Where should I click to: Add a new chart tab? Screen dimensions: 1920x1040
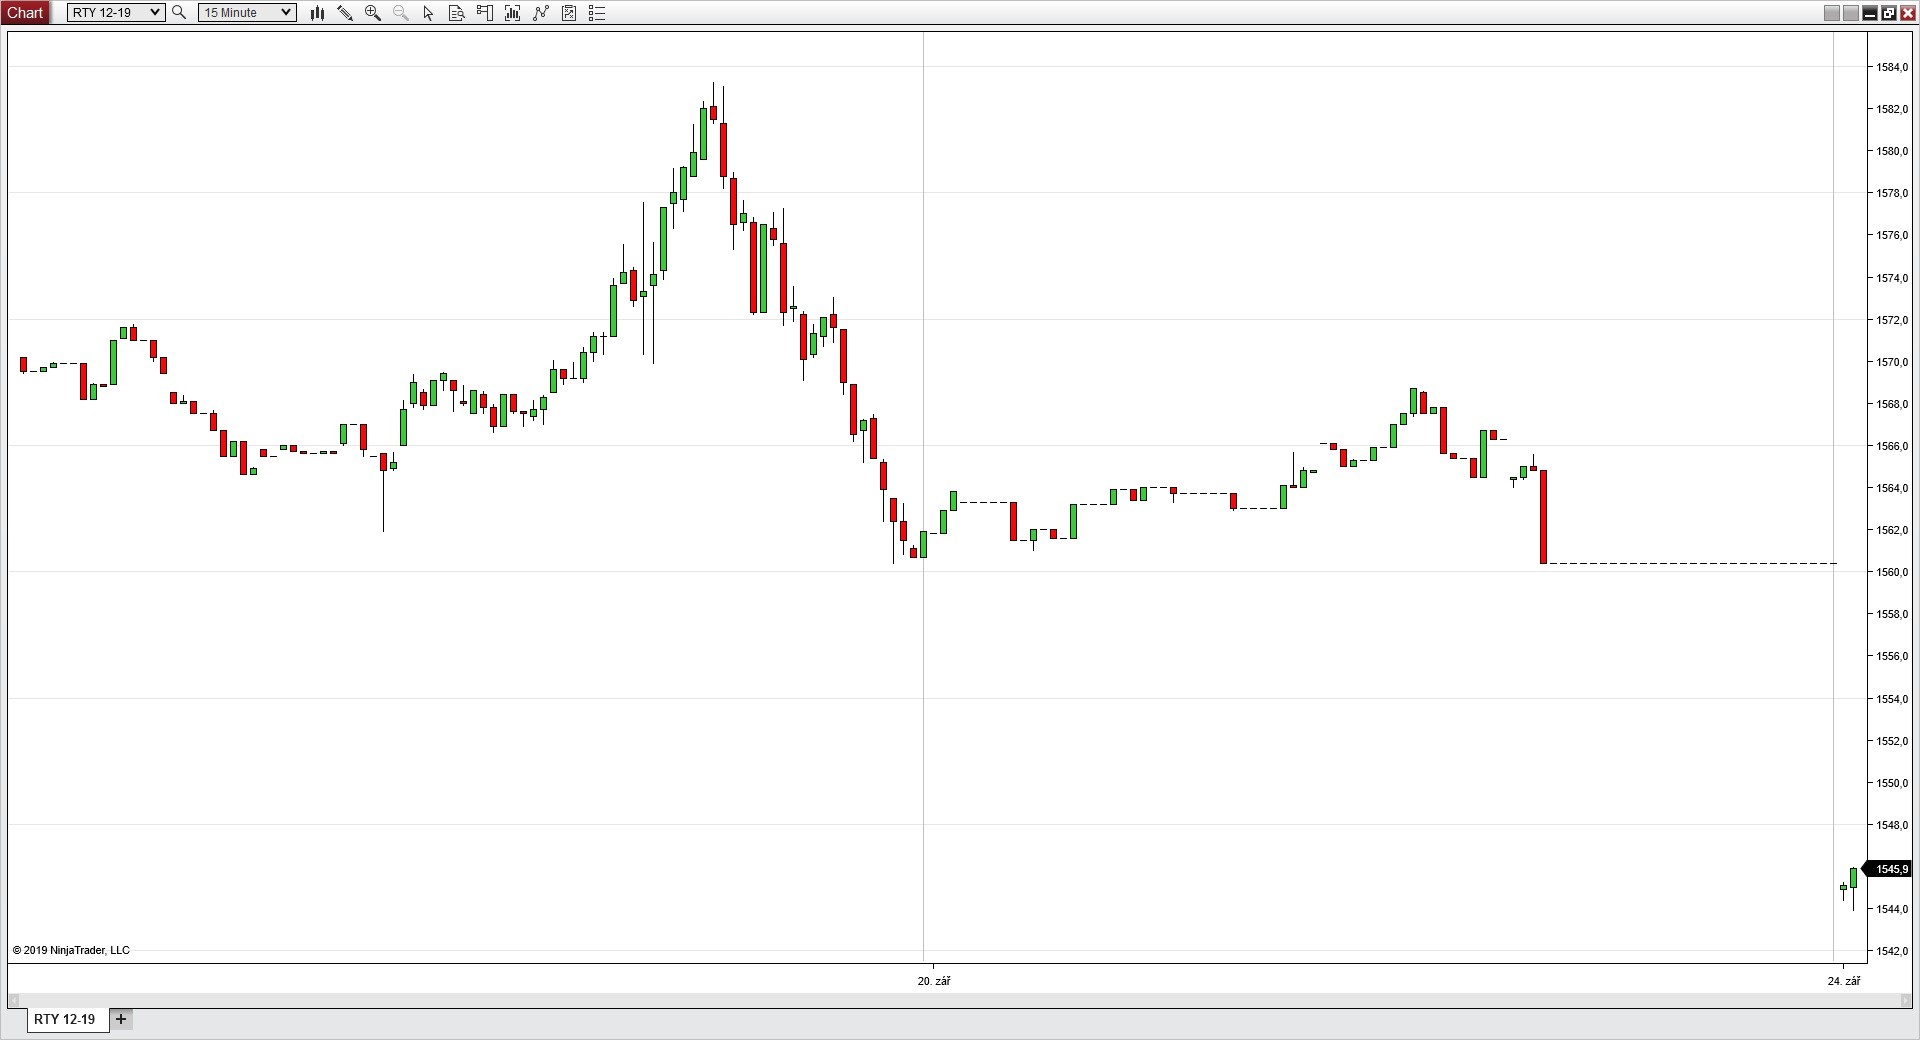click(x=121, y=1019)
